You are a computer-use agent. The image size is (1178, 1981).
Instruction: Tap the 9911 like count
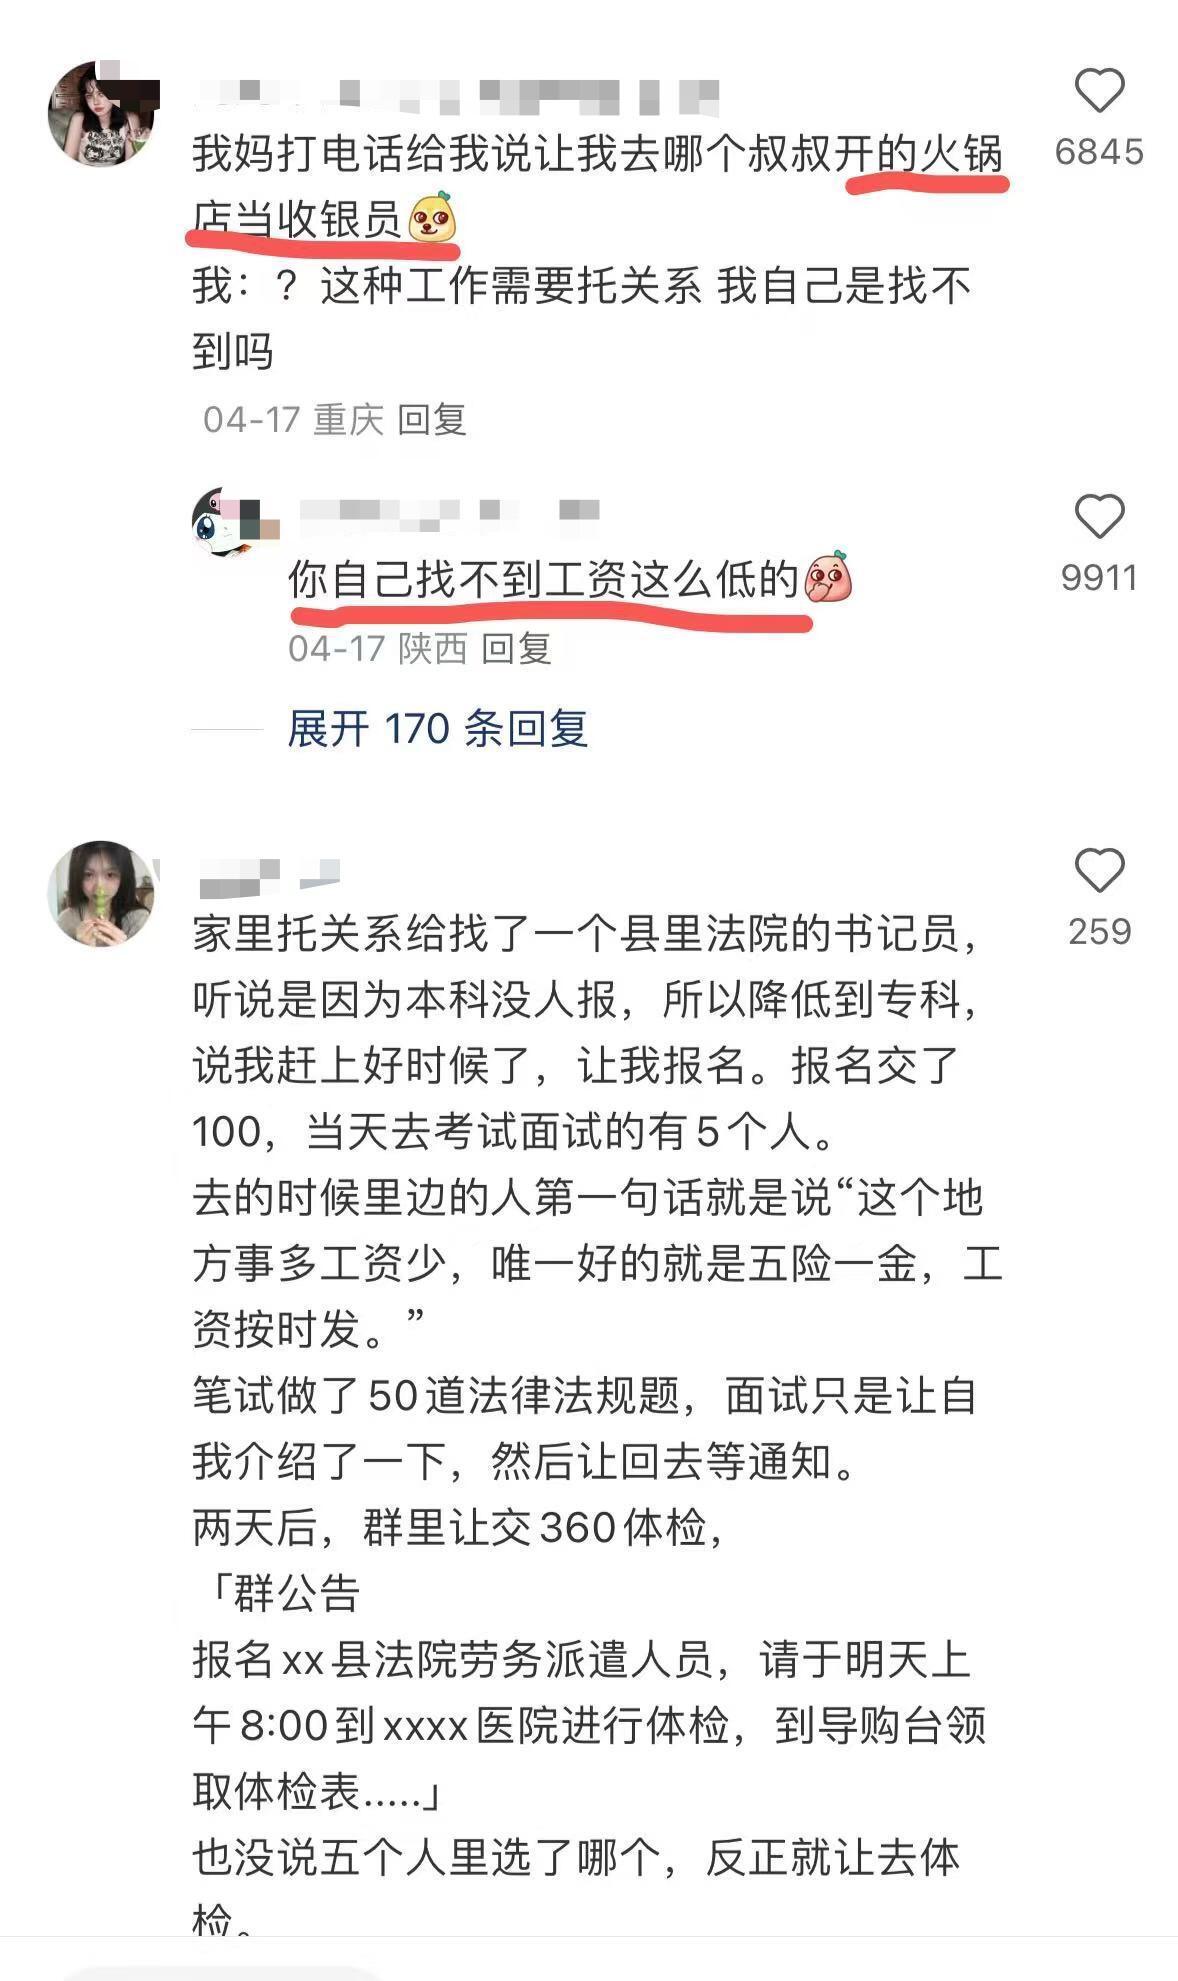(x=1099, y=578)
